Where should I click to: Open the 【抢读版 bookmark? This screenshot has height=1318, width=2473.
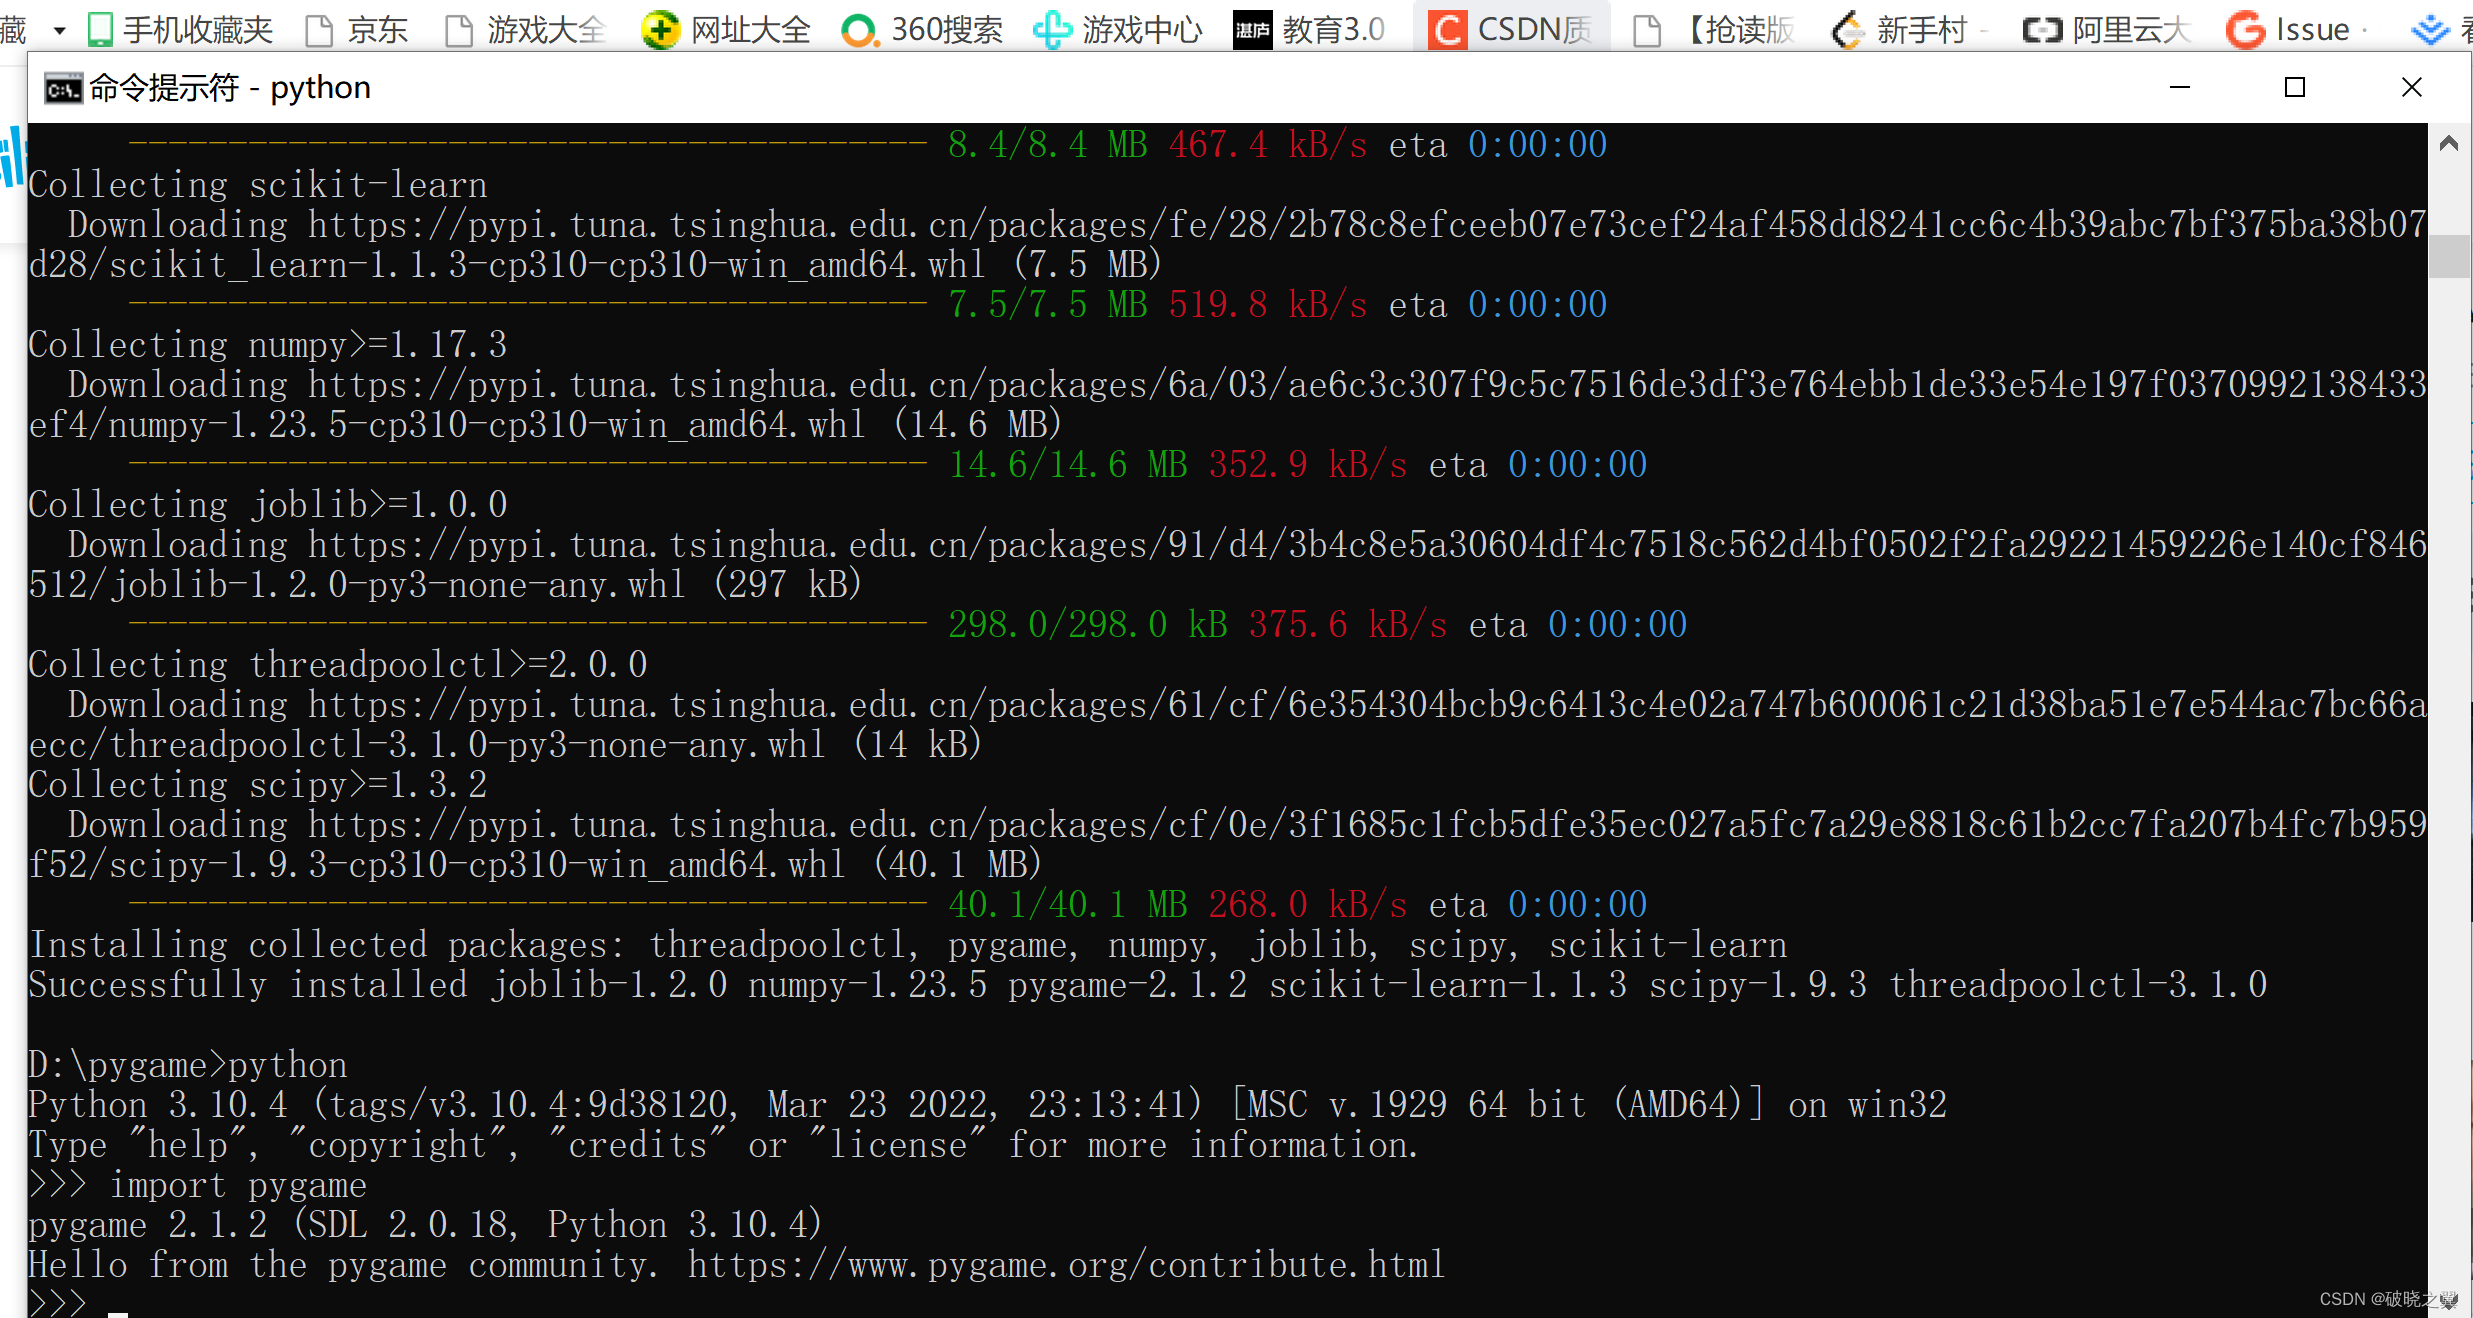(x=1713, y=30)
